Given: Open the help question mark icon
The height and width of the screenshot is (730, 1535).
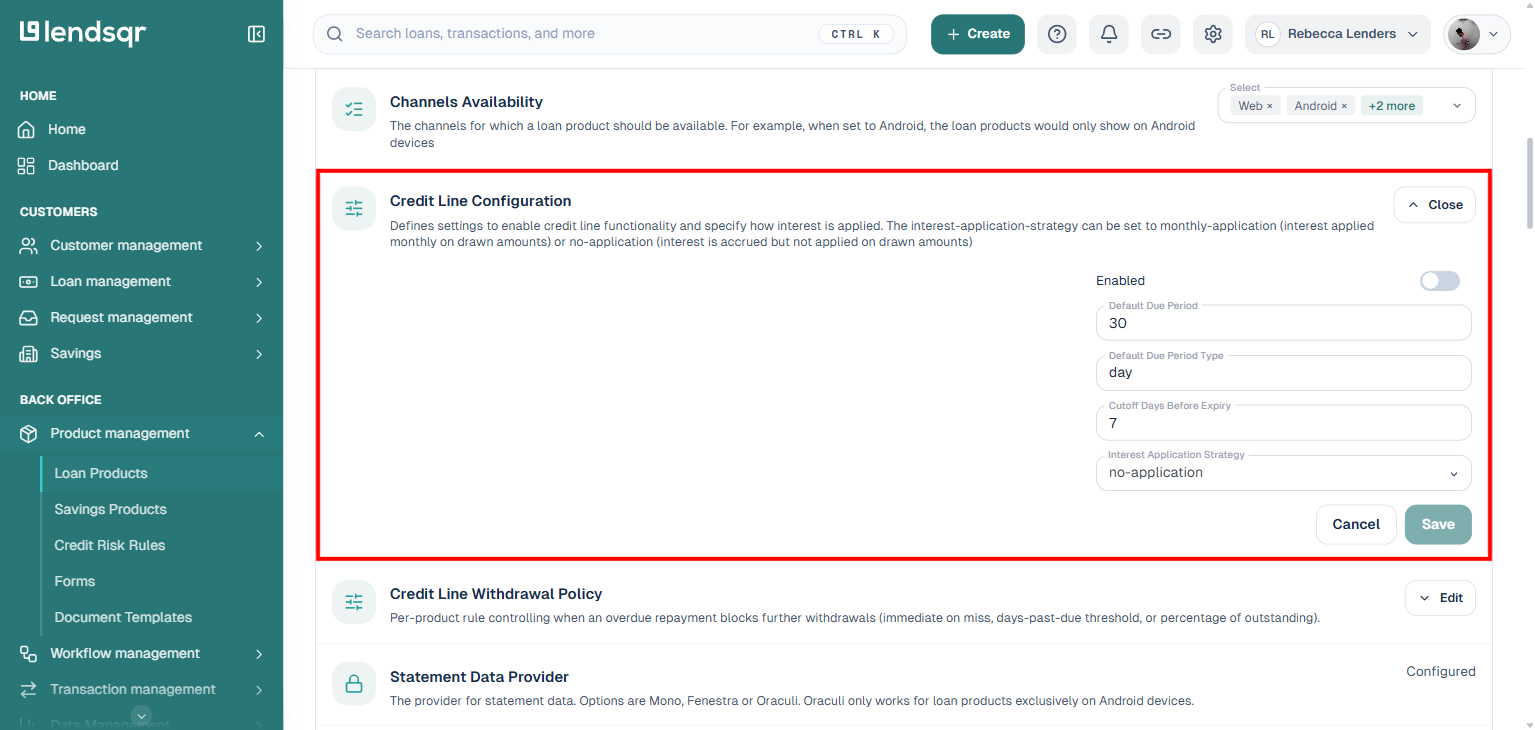Looking at the screenshot, I should (x=1057, y=34).
